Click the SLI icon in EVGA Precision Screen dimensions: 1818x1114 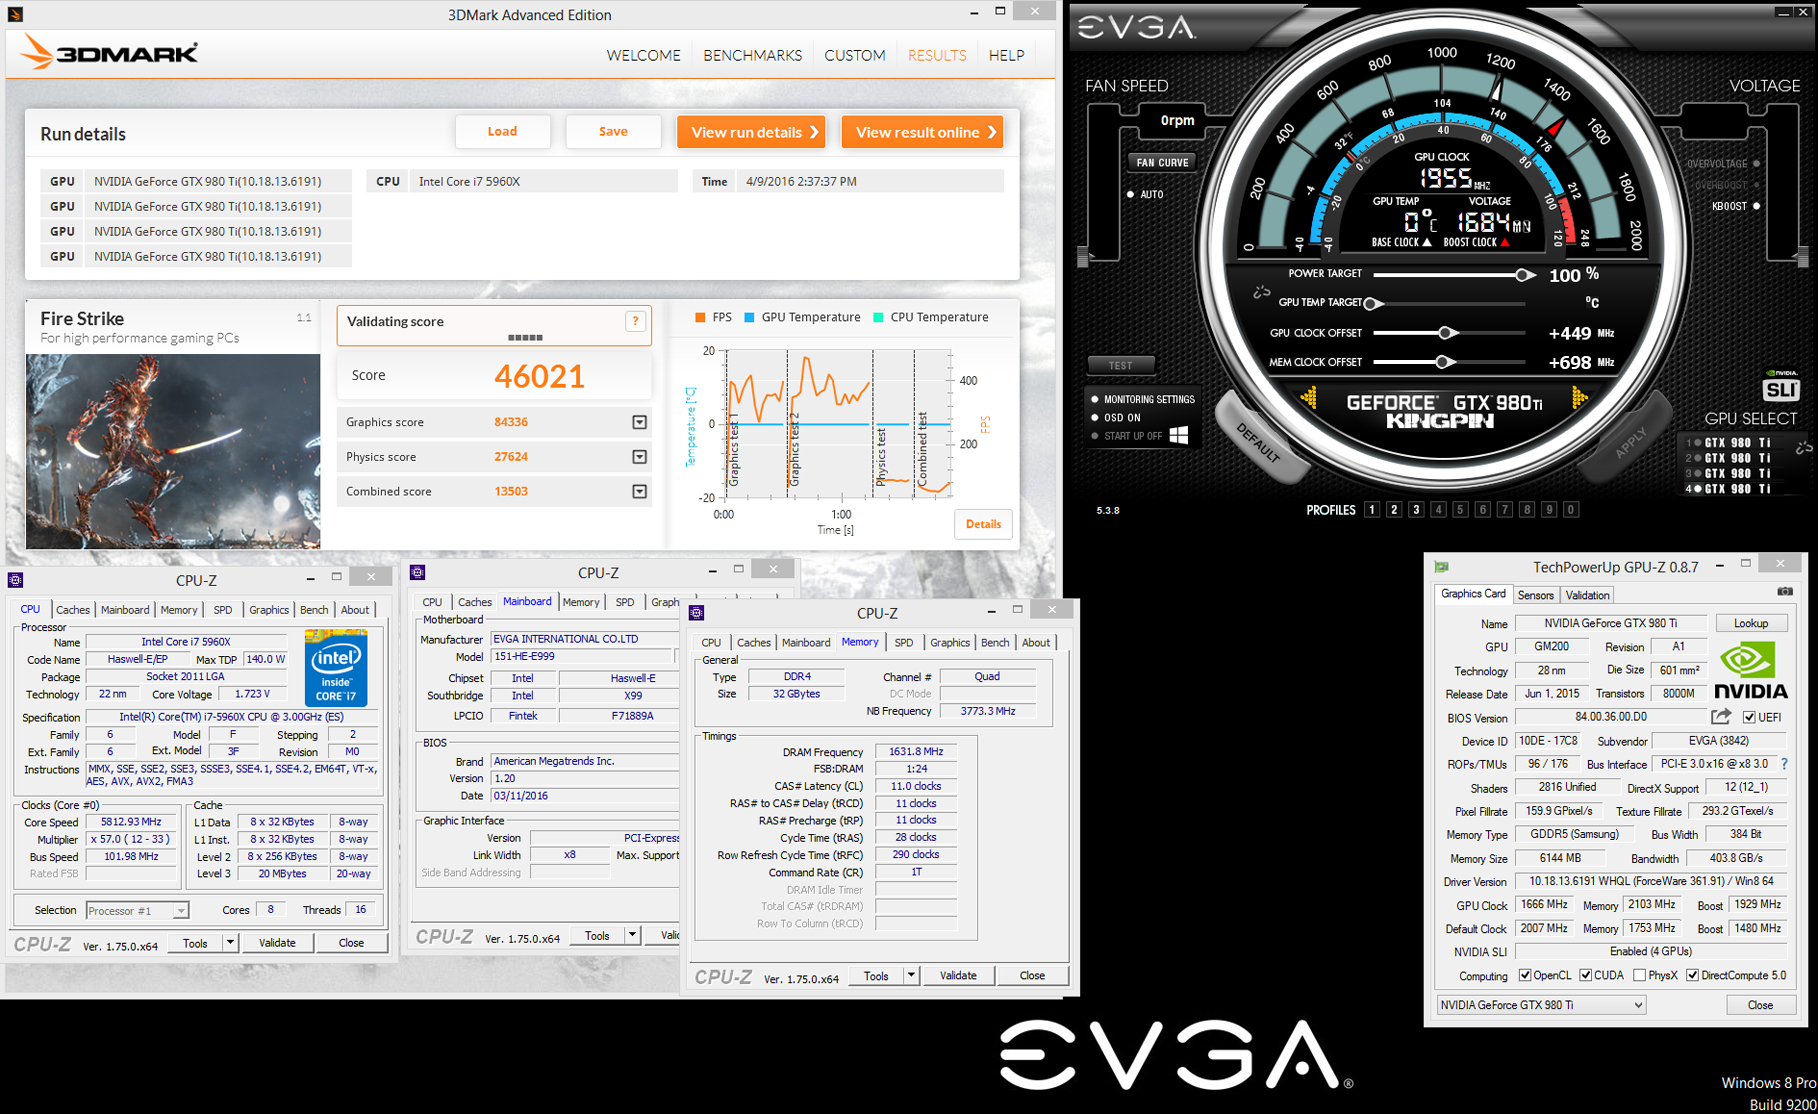(x=1781, y=388)
